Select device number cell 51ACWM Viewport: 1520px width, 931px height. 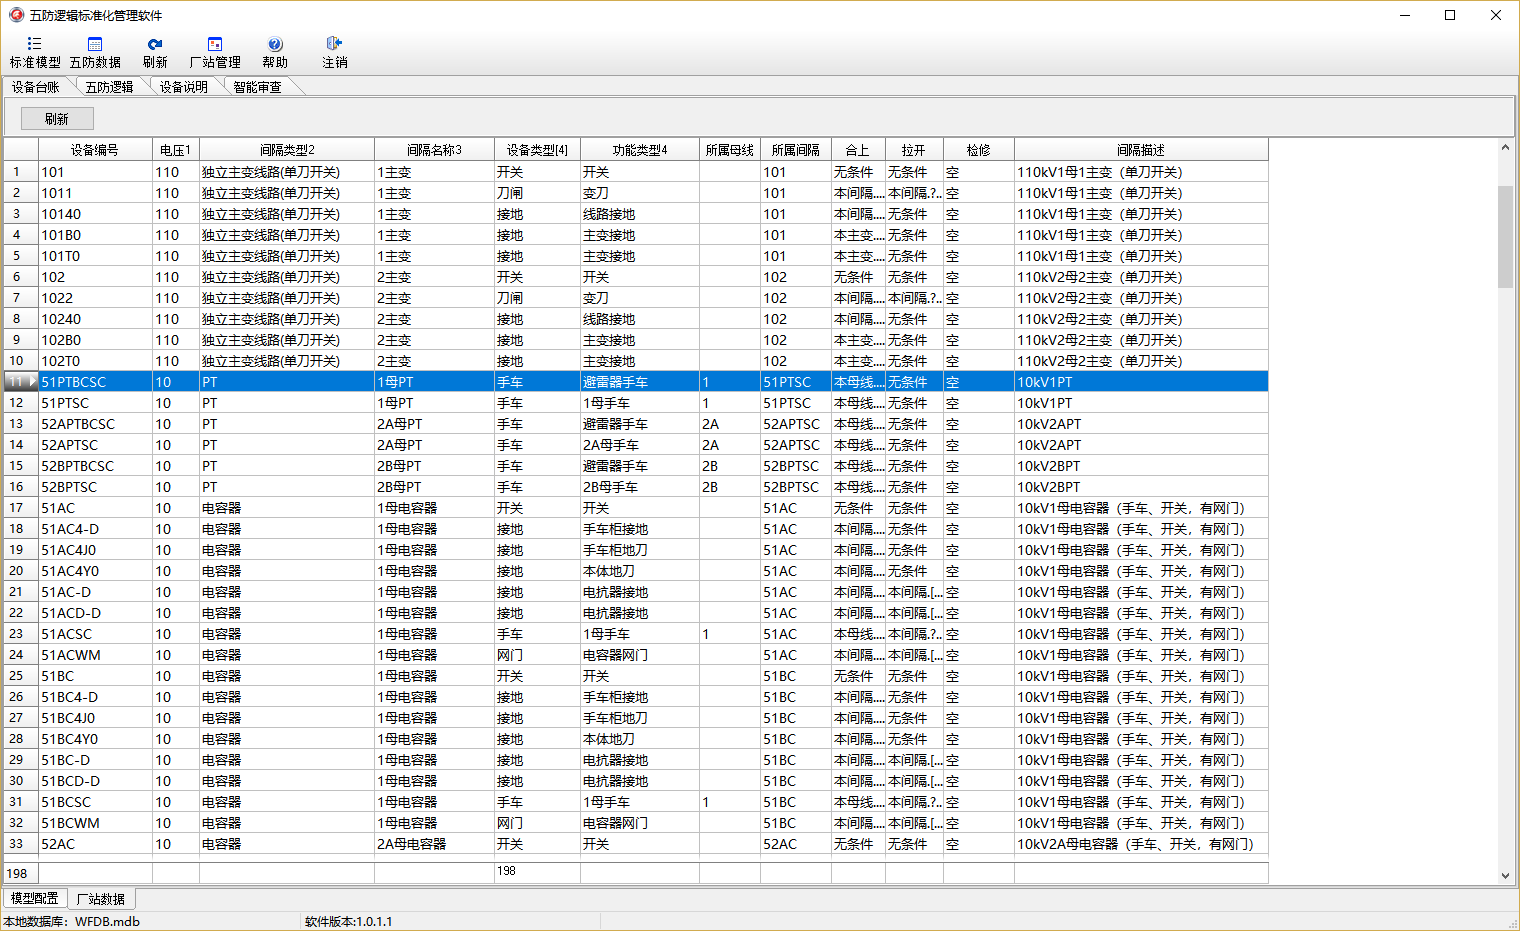(x=95, y=655)
